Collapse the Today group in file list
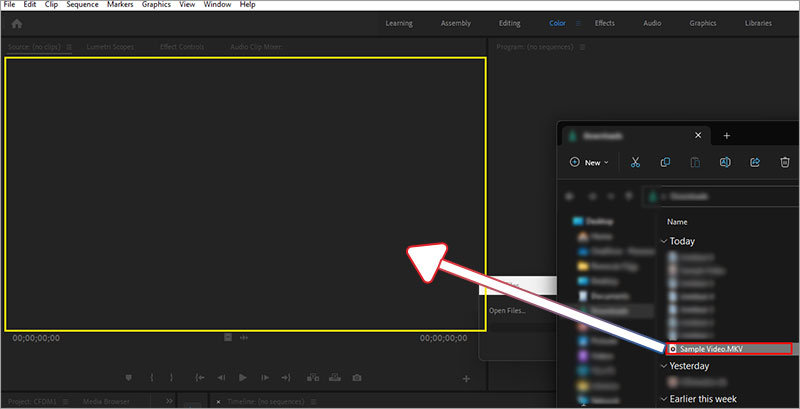Viewport: 800px width, 409px height. 664,241
